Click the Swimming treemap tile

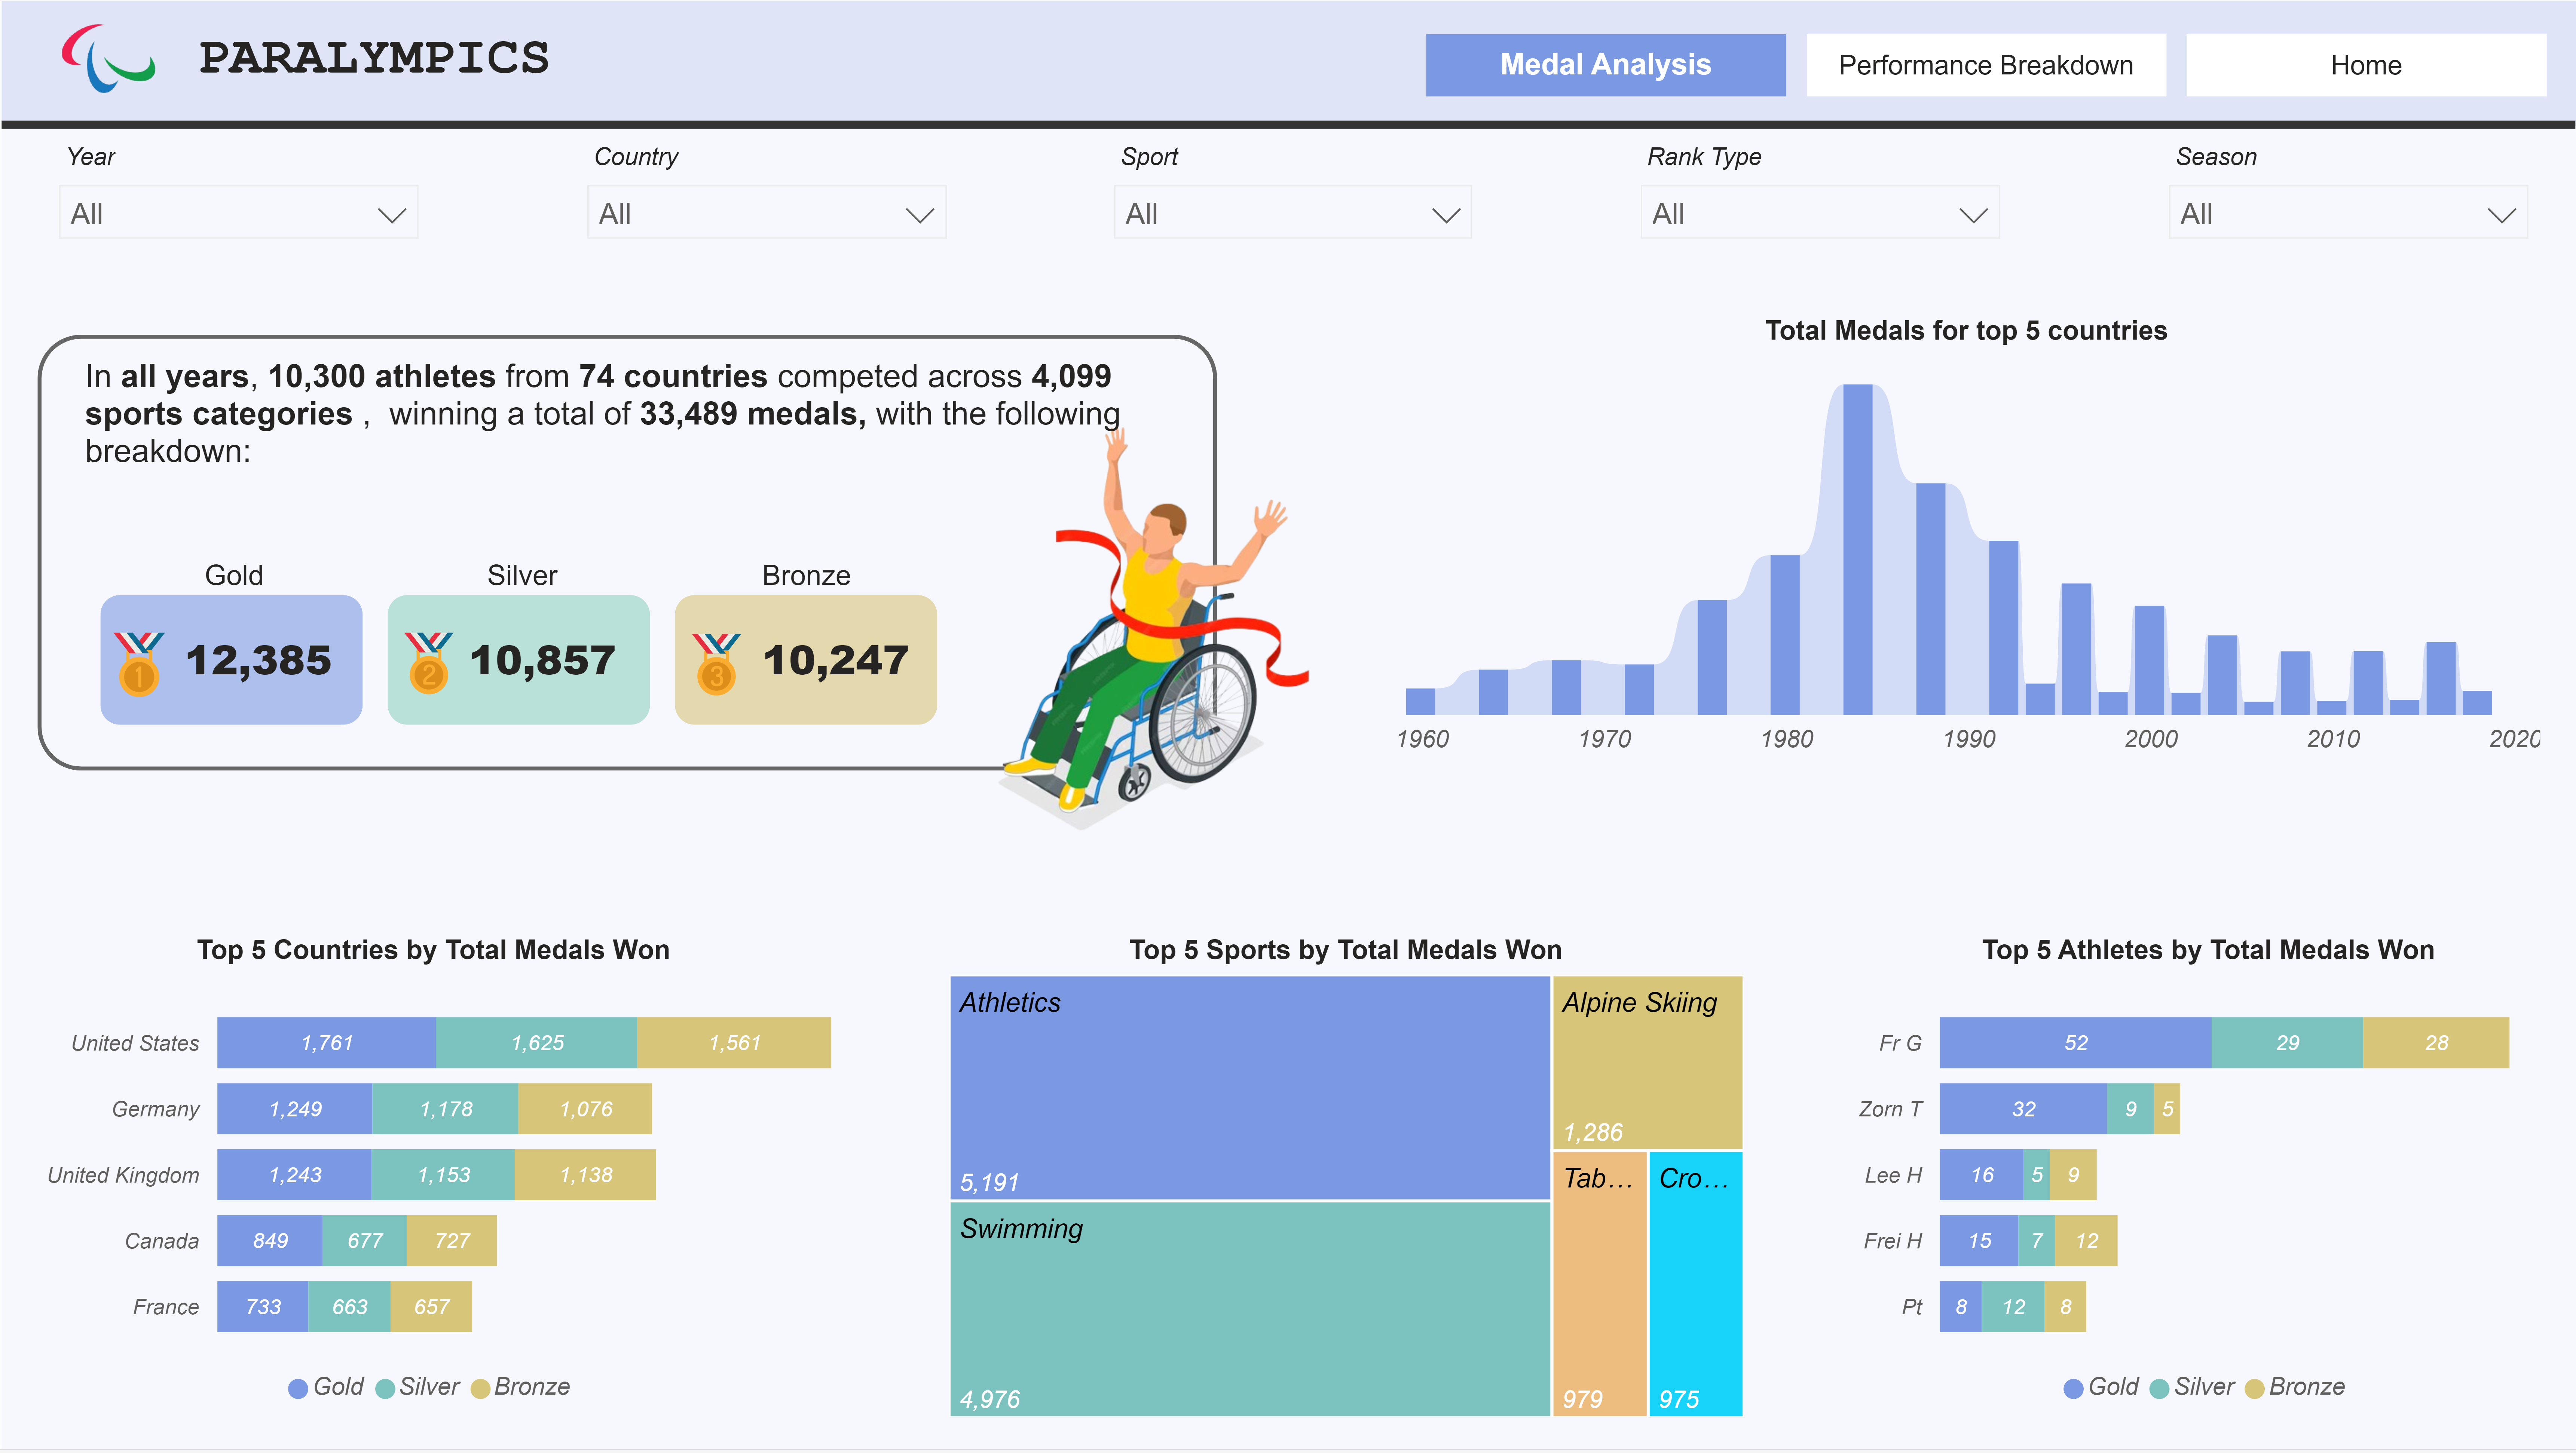click(x=1250, y=1309)
